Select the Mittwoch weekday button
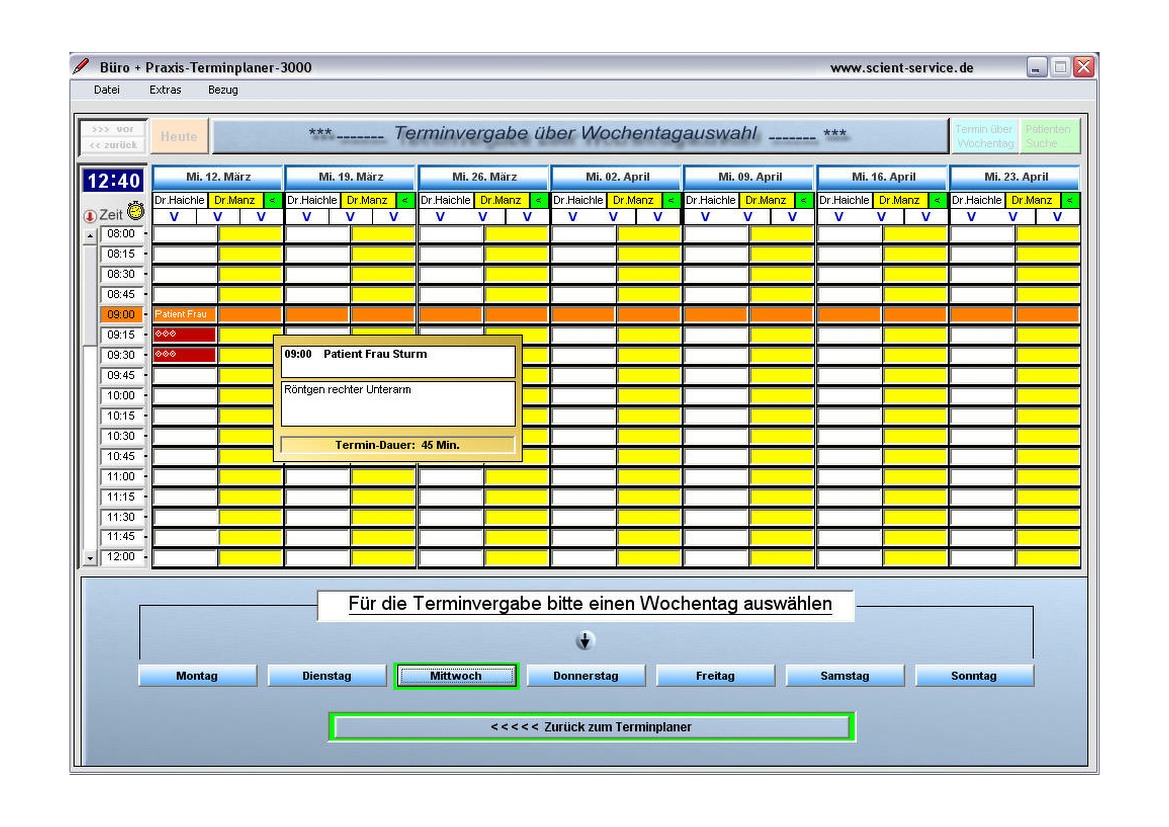The image size is (1169, 827). tap(456, 676)
